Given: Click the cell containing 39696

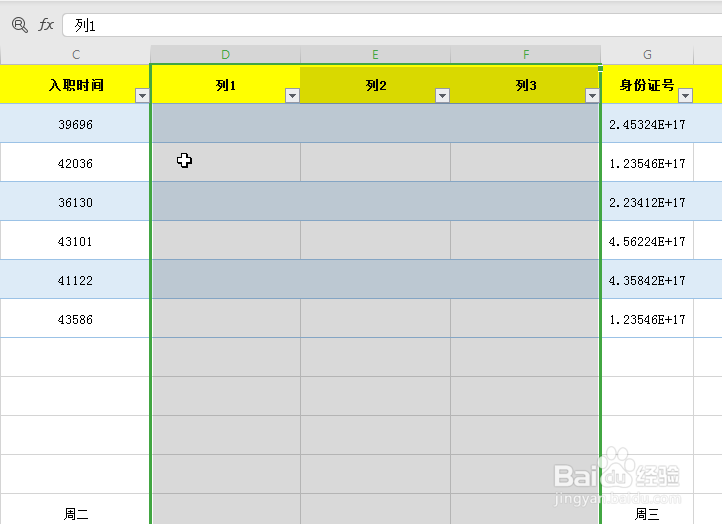Looking at the screenshot, I should coord(76,124).
